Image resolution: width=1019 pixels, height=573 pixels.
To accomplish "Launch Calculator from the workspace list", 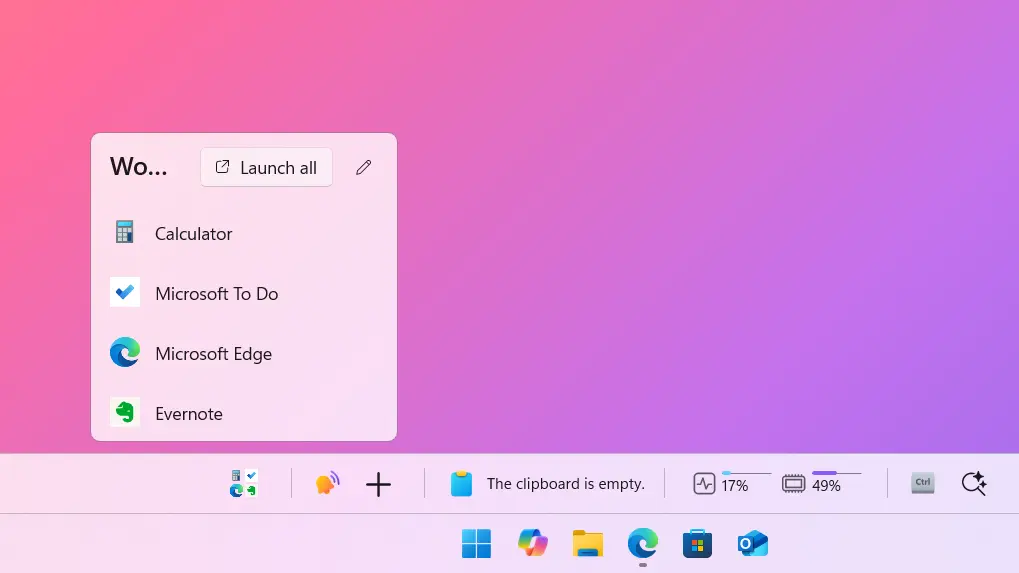I will coord(244,233).
